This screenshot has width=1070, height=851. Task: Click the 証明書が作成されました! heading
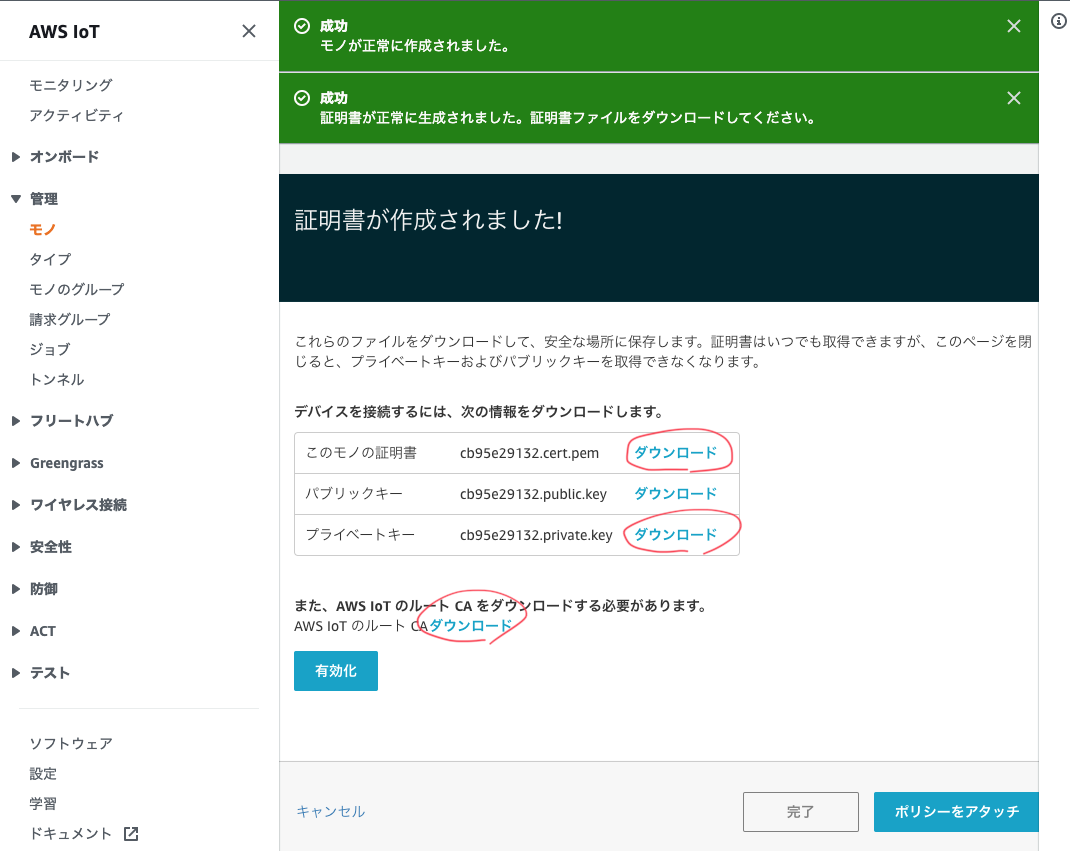point(429,220)
